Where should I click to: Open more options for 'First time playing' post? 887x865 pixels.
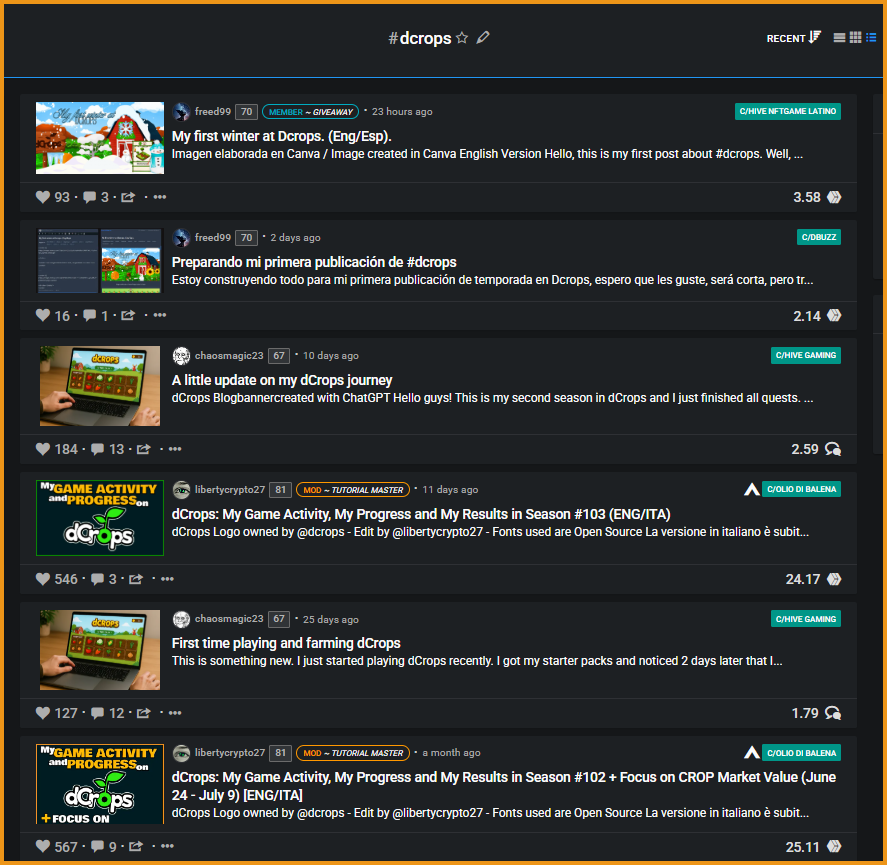coord(175,713)
